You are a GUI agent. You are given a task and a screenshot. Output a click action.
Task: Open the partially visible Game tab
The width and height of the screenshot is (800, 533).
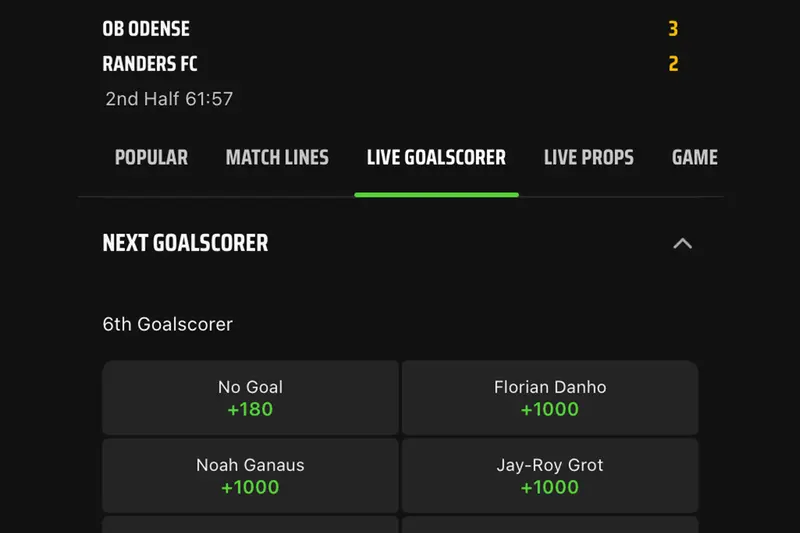click(694, 158)
